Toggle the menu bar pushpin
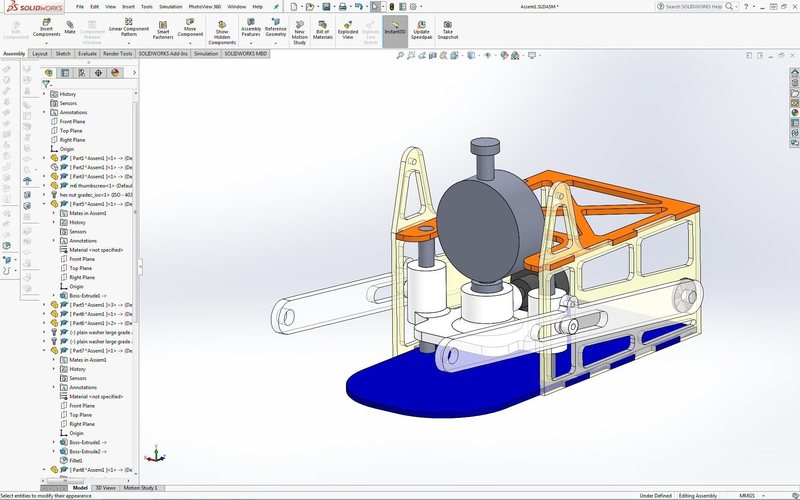 [276, 7]
